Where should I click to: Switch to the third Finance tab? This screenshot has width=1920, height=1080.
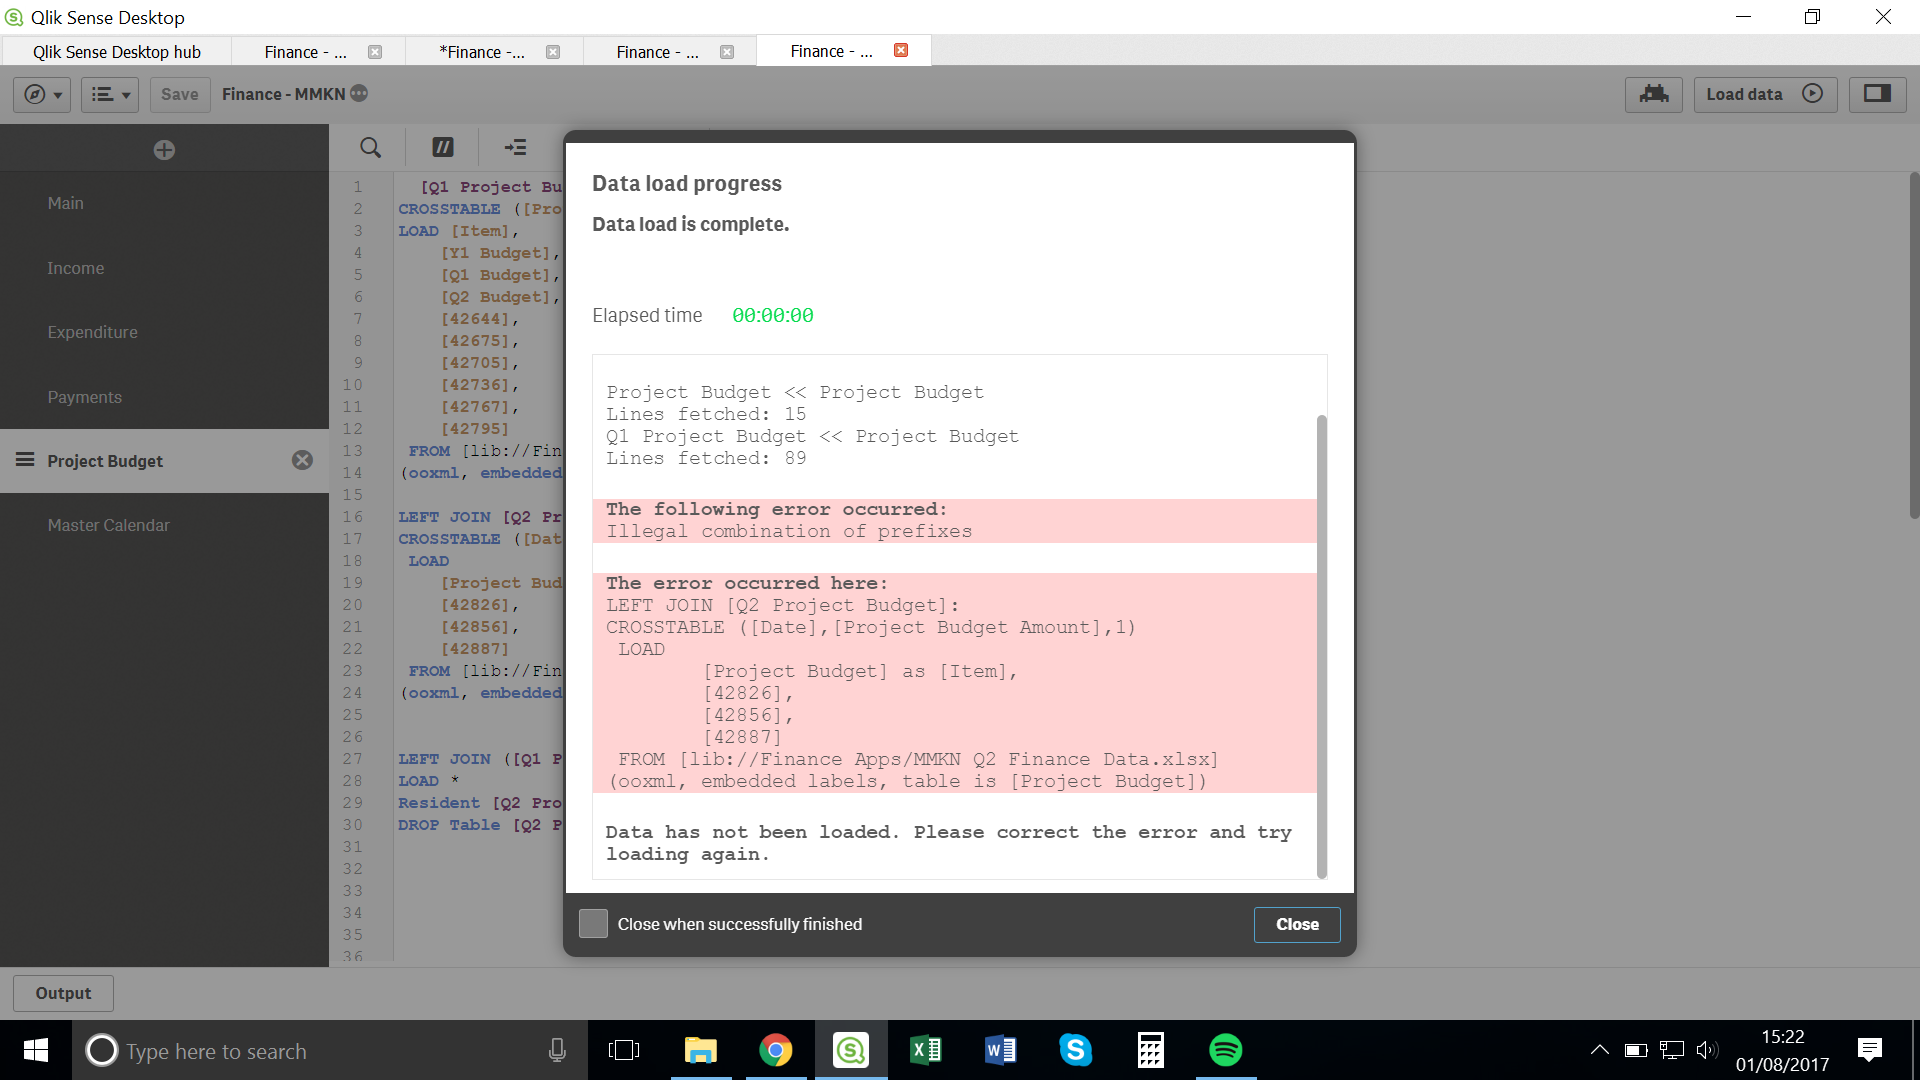pyautogui.click(x=657, y=52)
